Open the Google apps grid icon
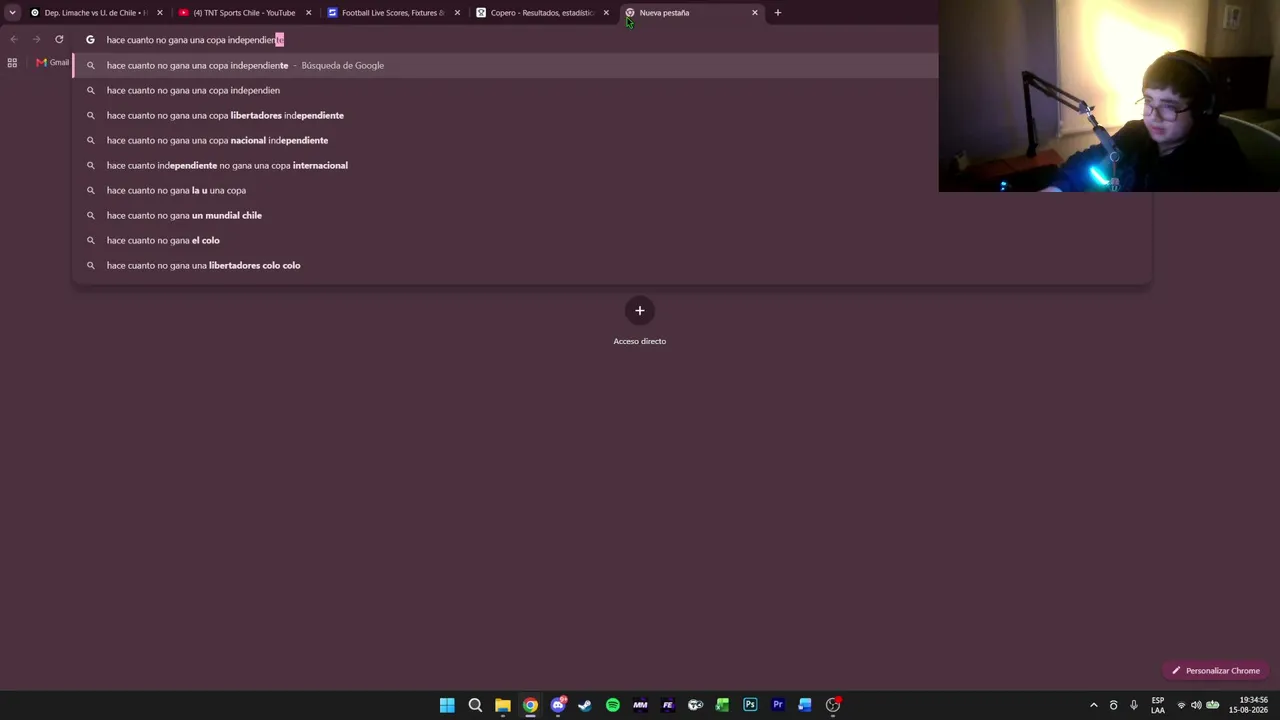 (x=12, y=63)
